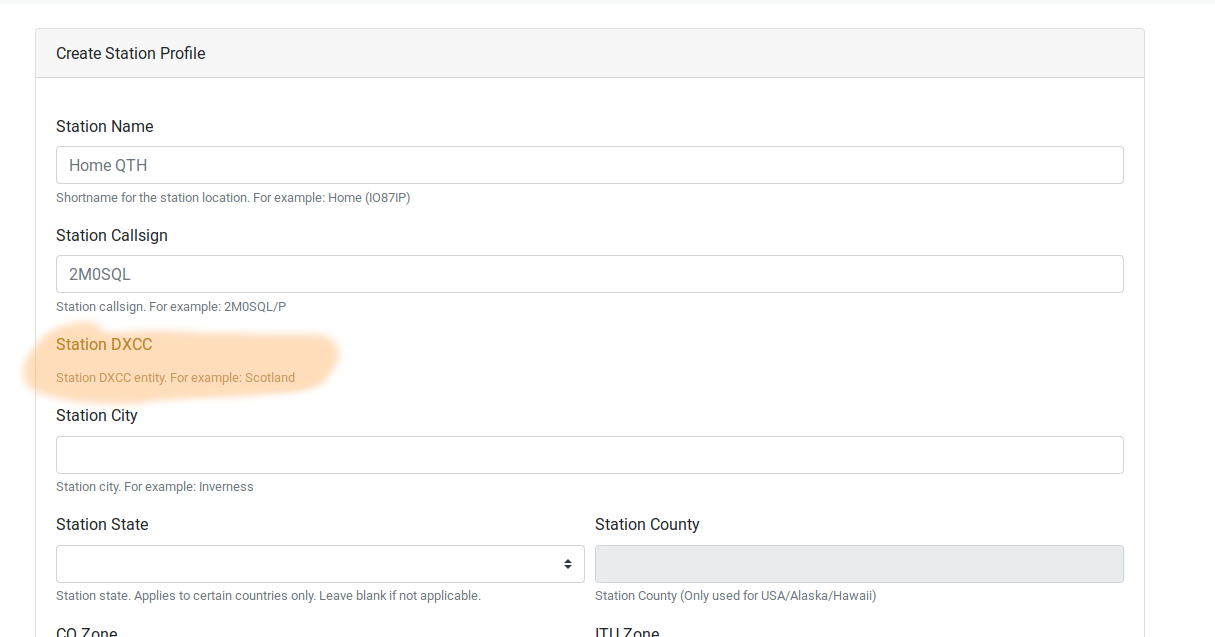Click the helper text under Station Callsign

[x=171, y=306]
